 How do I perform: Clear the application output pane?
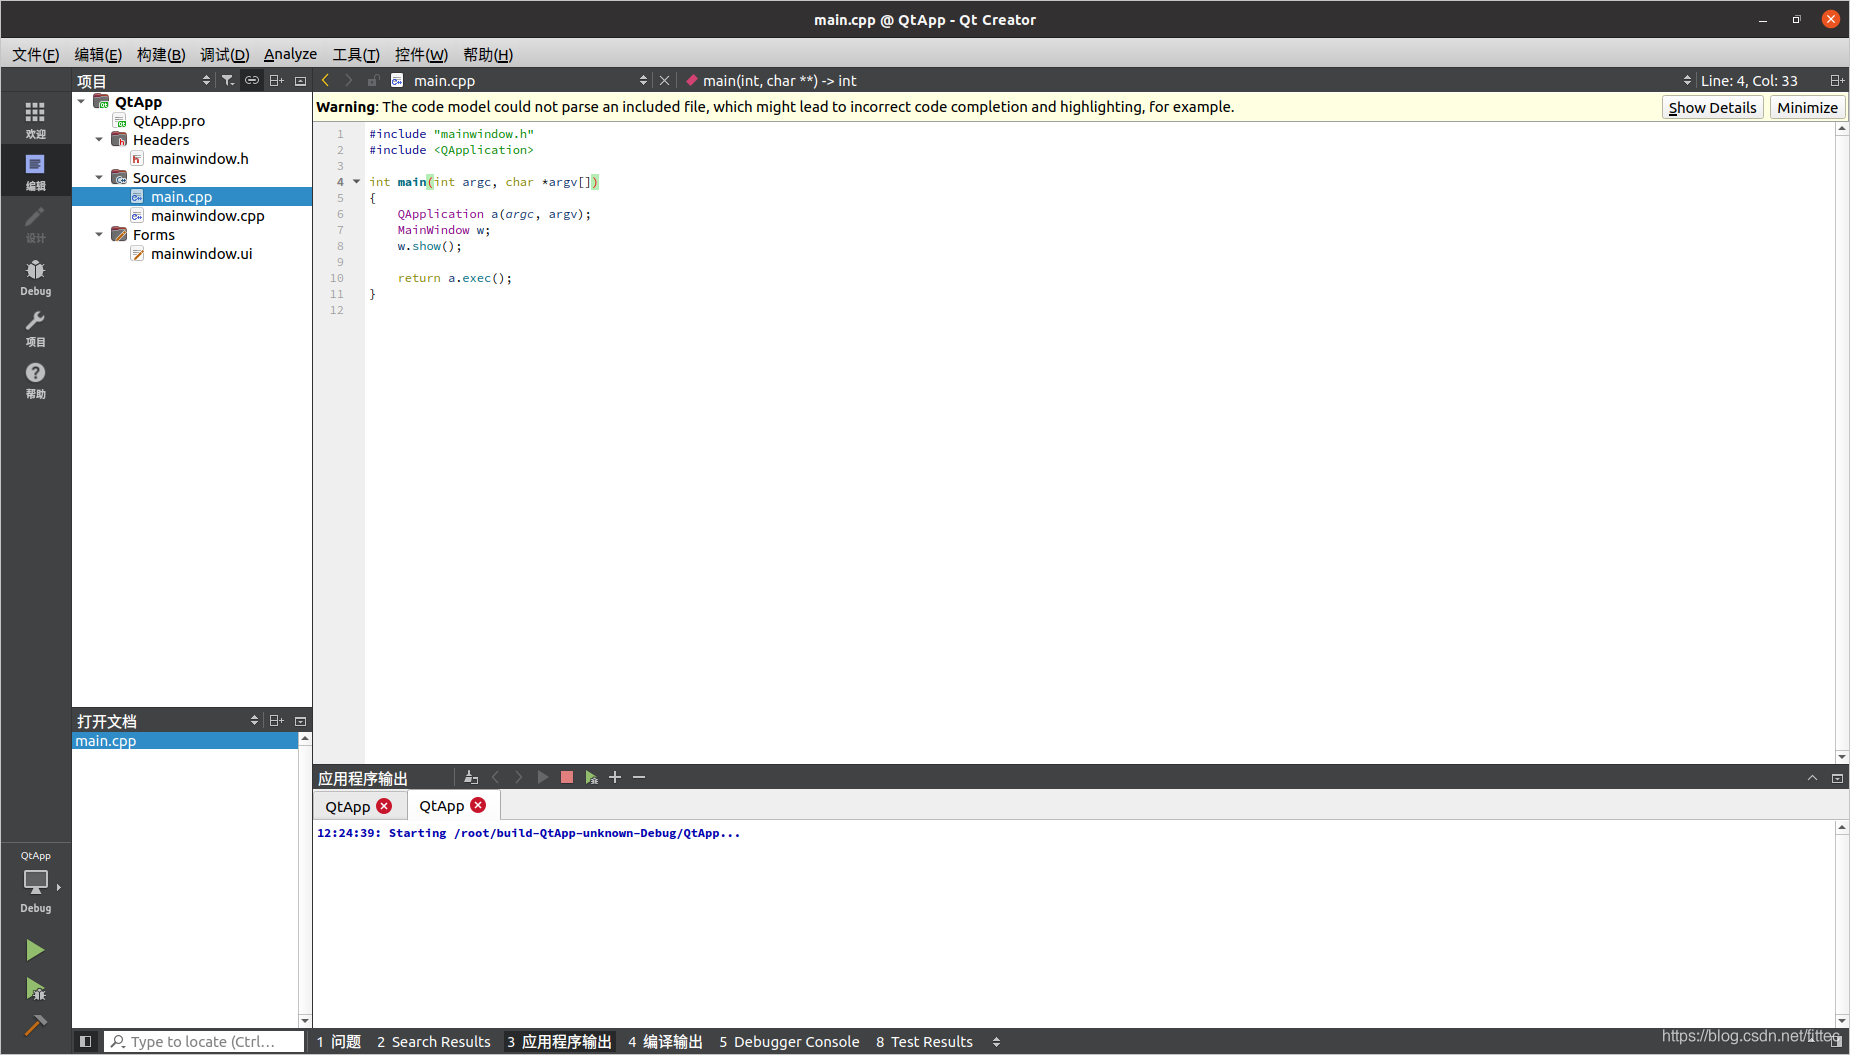coord(471,777)
